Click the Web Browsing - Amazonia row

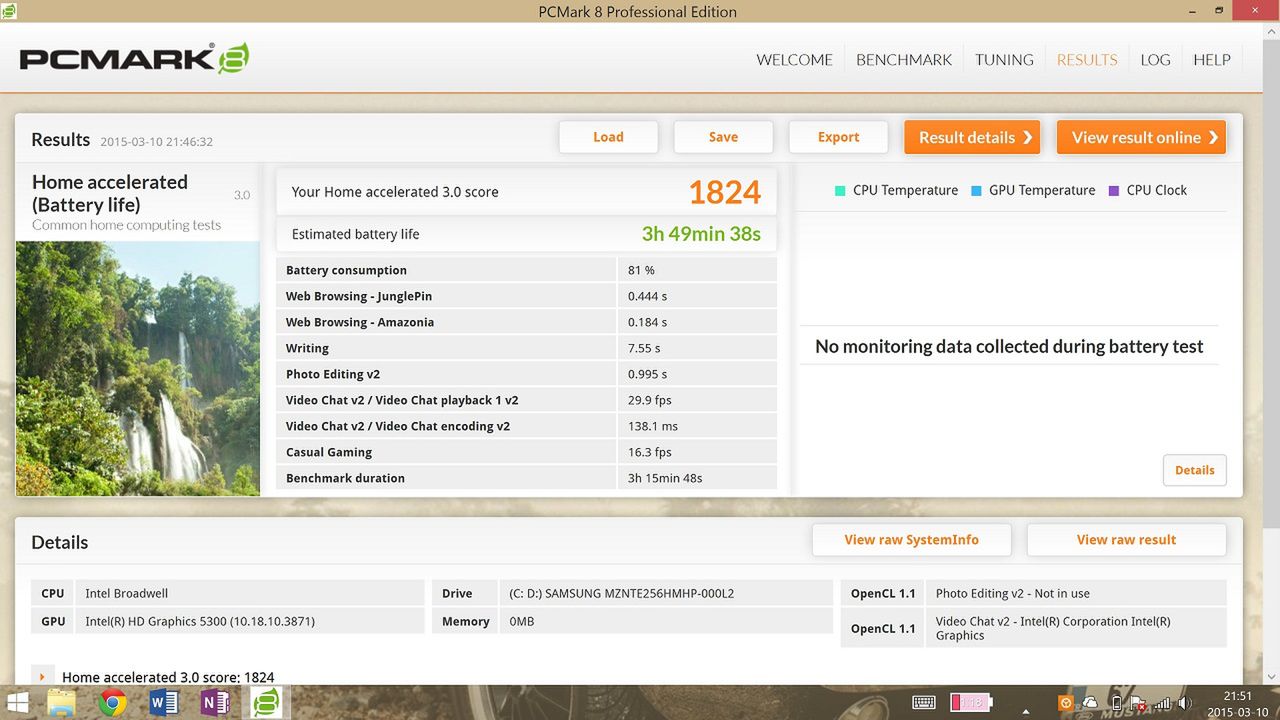[x=526, y=322]
